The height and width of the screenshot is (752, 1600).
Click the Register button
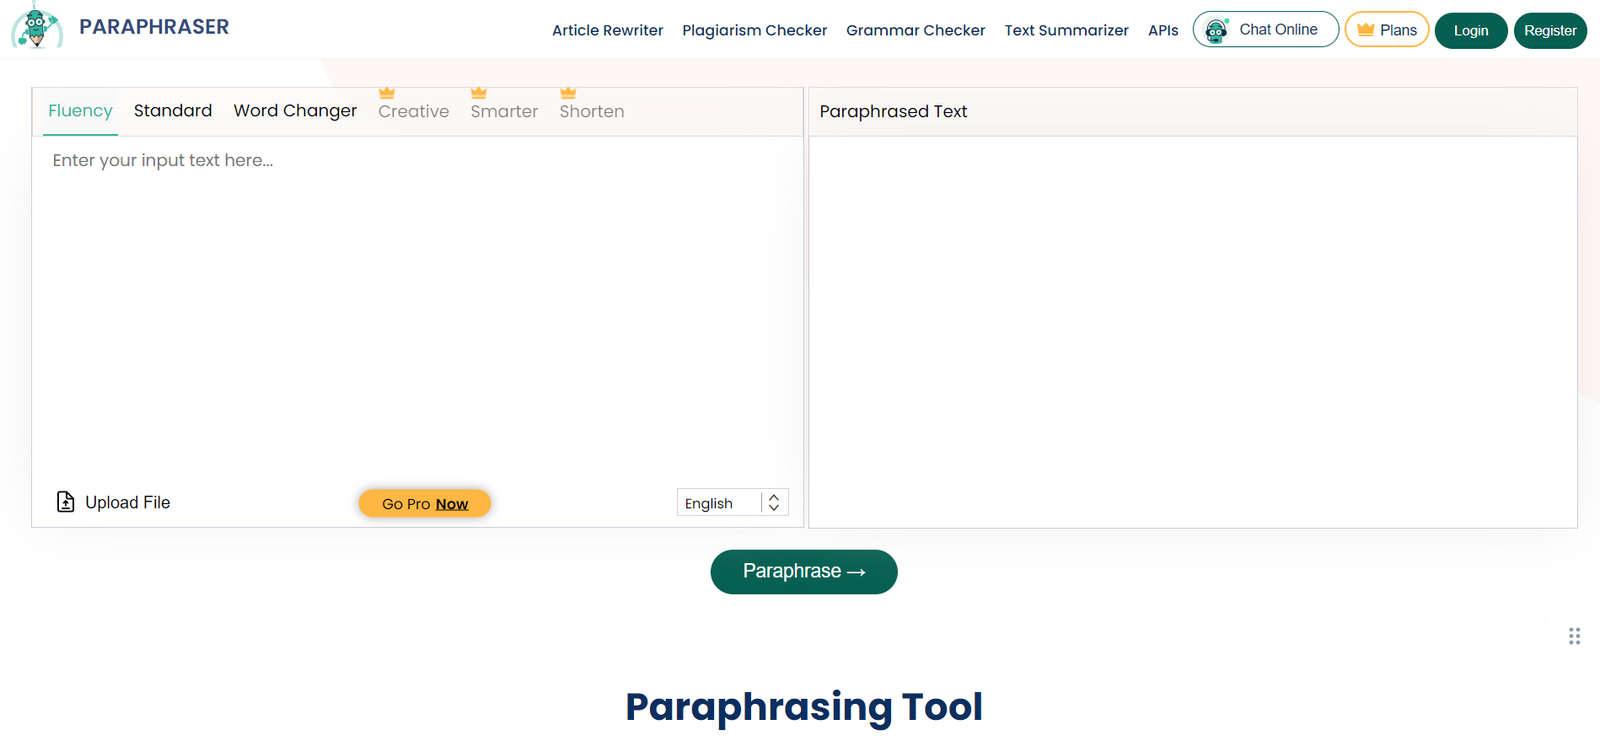(1550, 31)
